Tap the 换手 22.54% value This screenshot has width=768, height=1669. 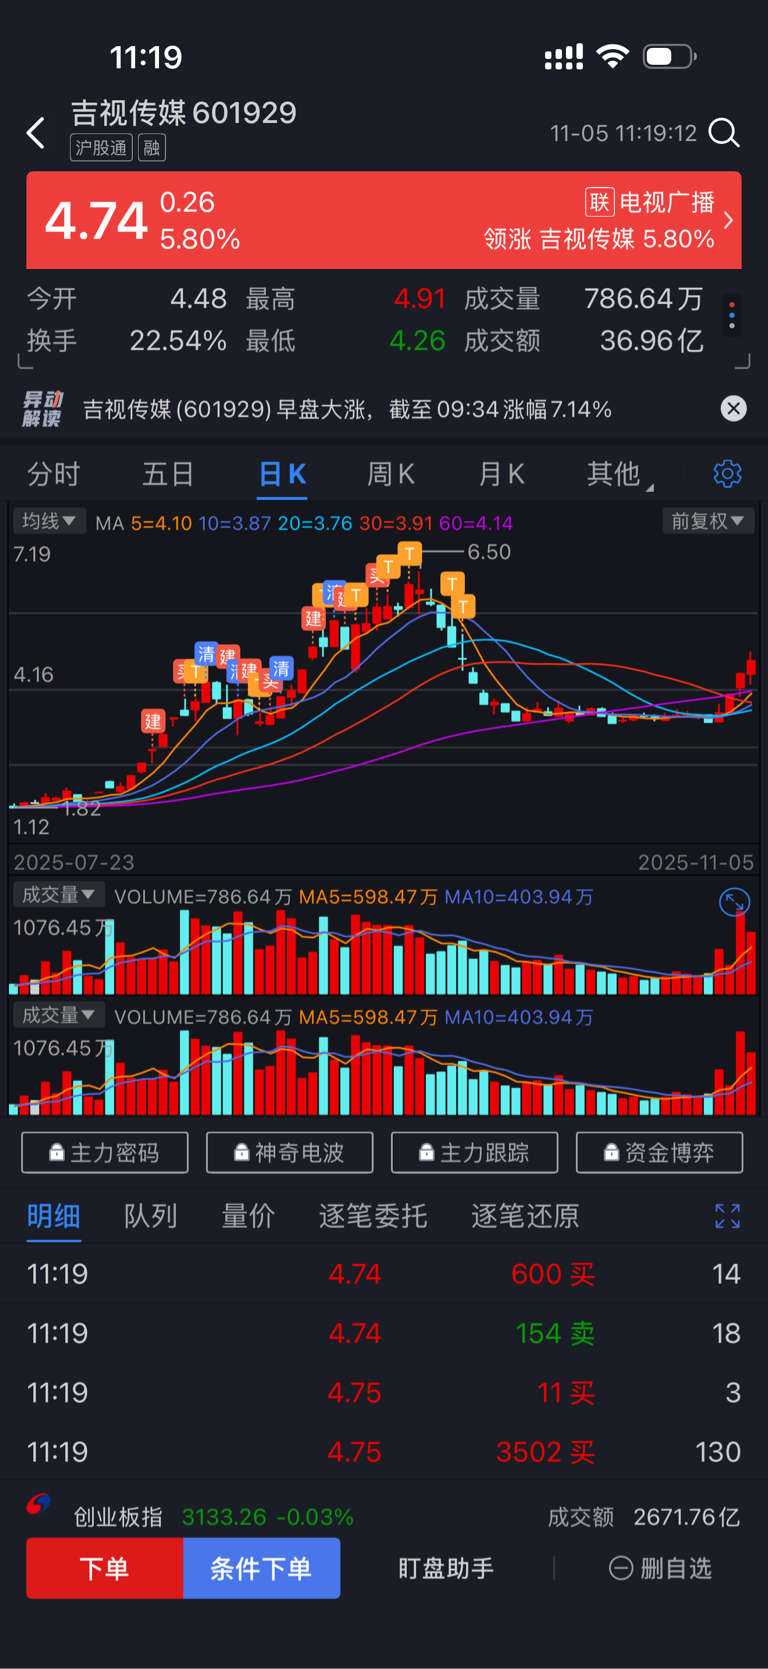click(x=178, y=341)
